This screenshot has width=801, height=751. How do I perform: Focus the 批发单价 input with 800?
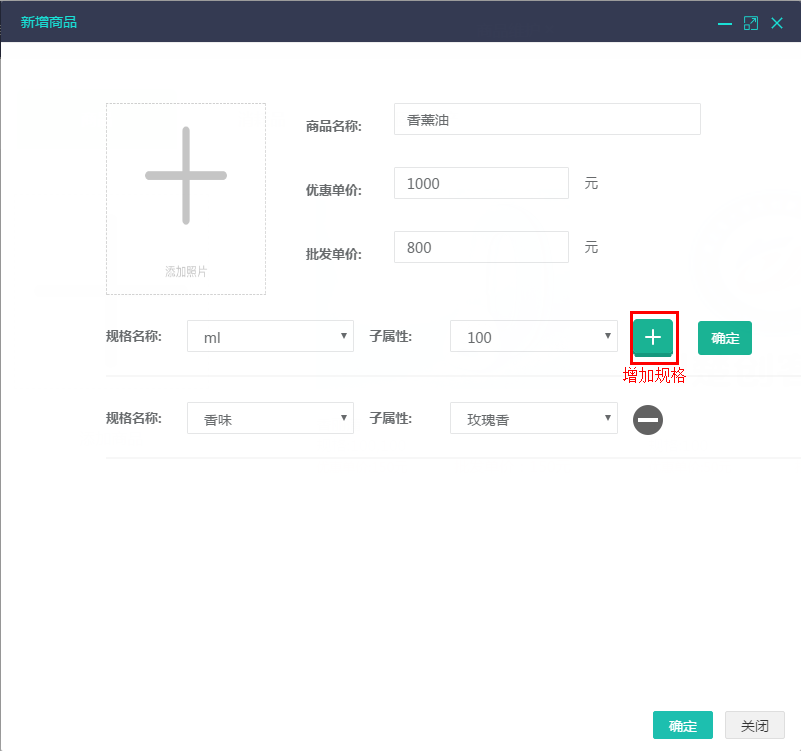click(x=481, y=247)
